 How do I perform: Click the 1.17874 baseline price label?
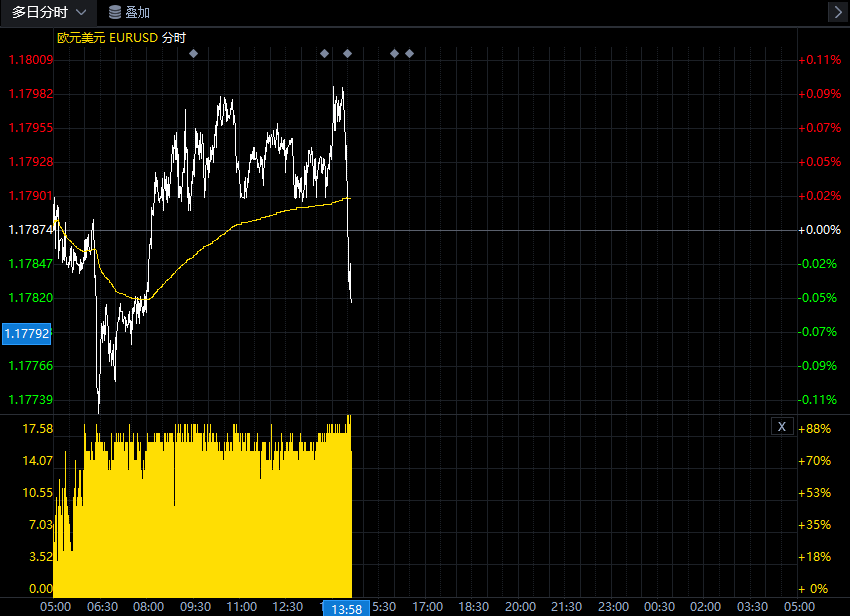coord(30,230)
